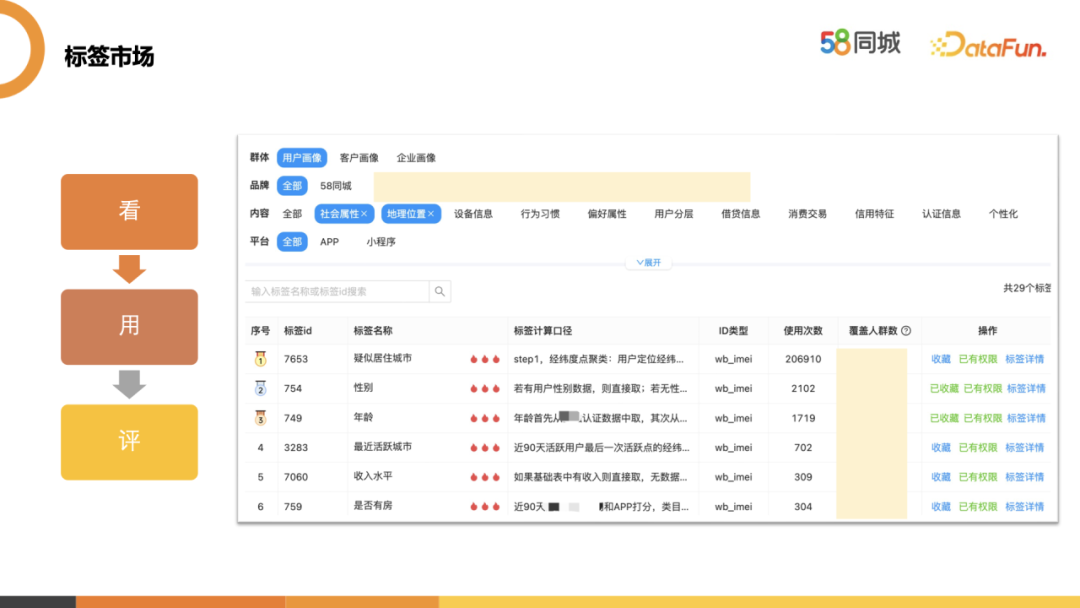Click 收藏 on the 疑似居住城市 row

941,359
